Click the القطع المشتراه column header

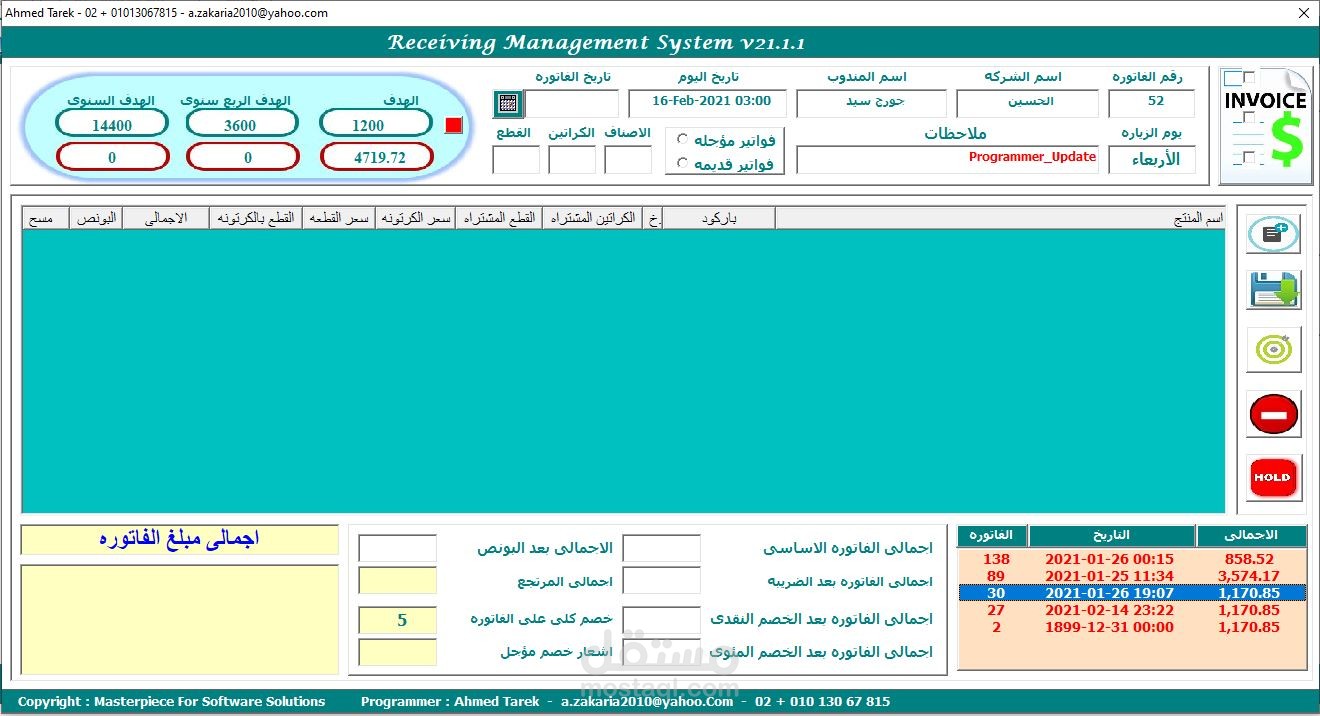pyautogui.click(x=498, y=218)
